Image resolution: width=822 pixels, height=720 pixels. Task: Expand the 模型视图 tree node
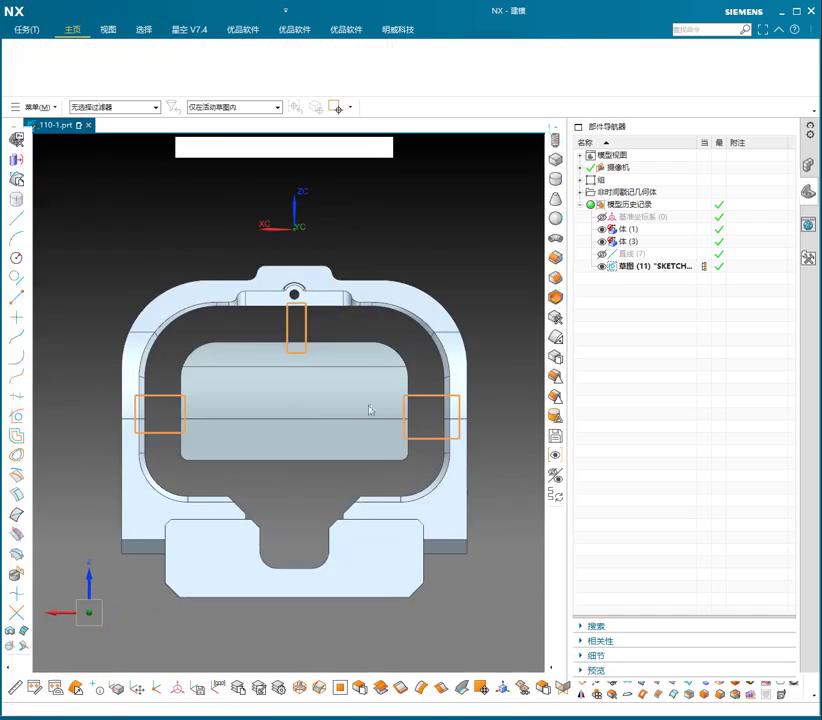point(580,155)
